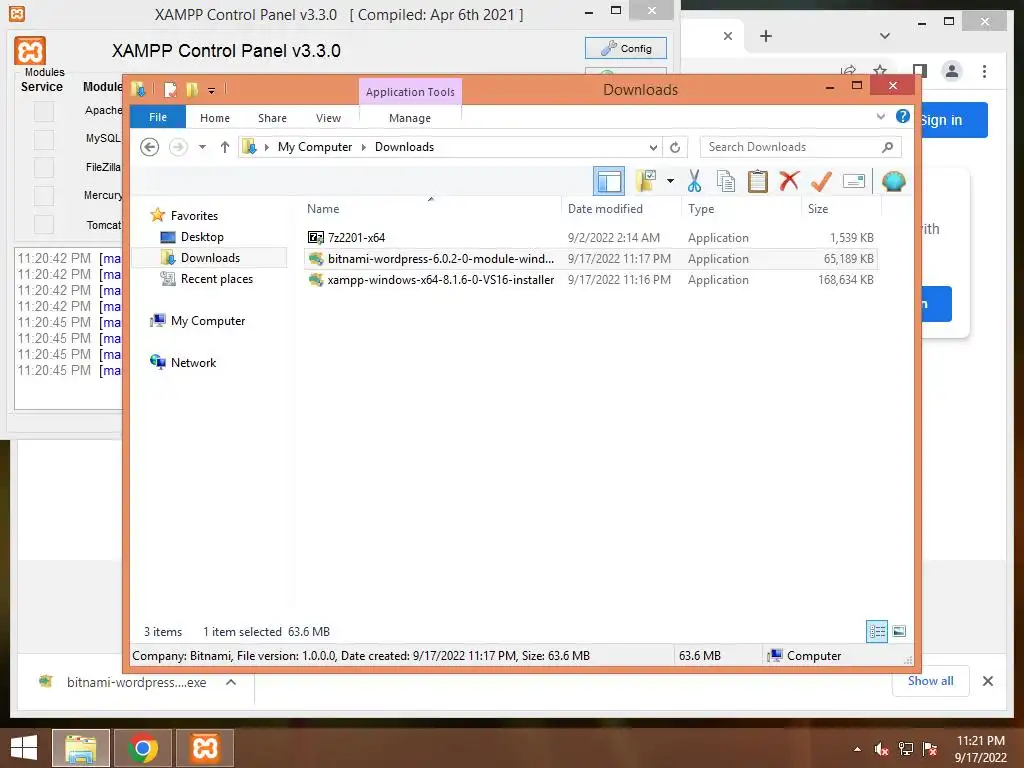Click the Windows Start button
1024x768 pixels.
point(24,748)
